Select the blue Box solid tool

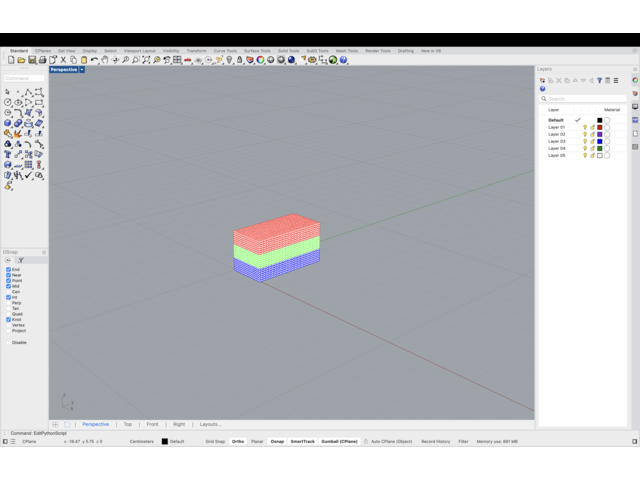coord(8,123)
